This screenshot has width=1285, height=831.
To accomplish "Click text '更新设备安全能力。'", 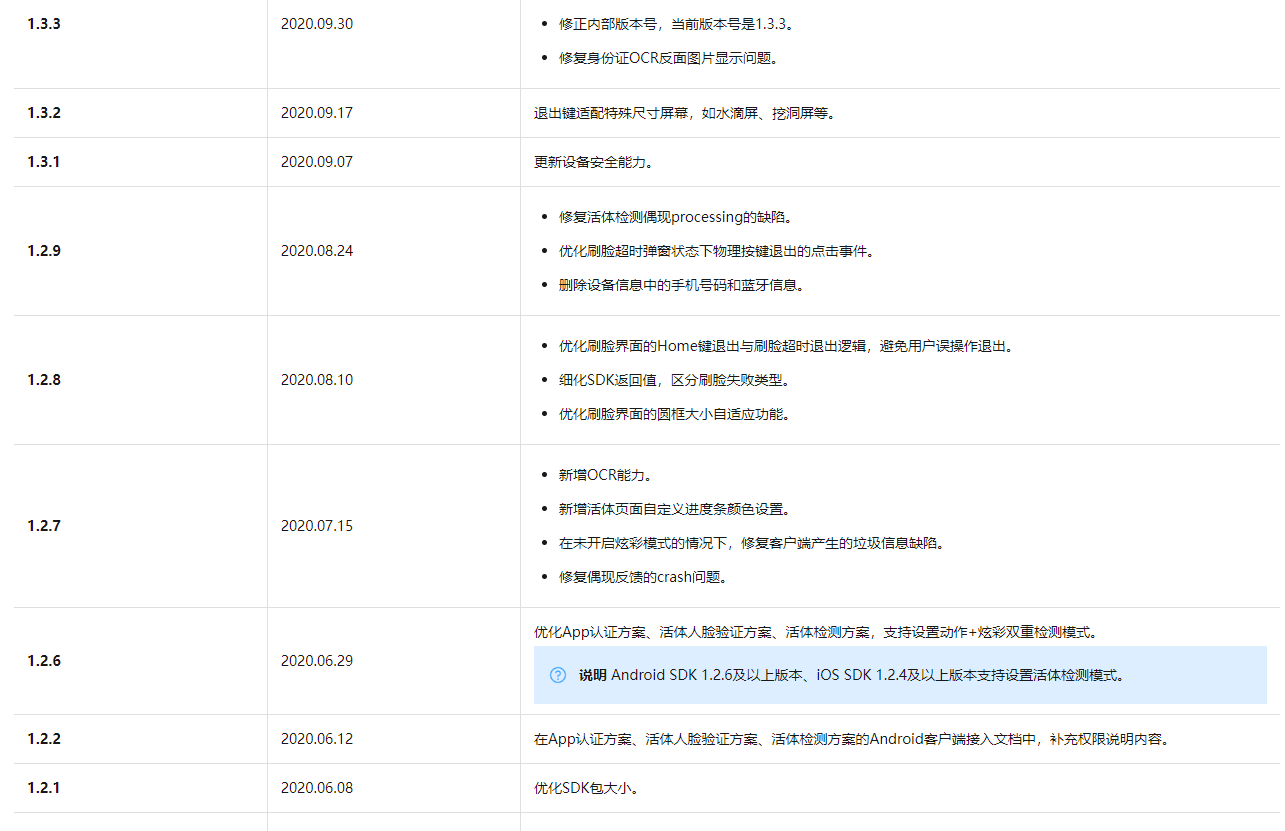I will pos(594,162).
